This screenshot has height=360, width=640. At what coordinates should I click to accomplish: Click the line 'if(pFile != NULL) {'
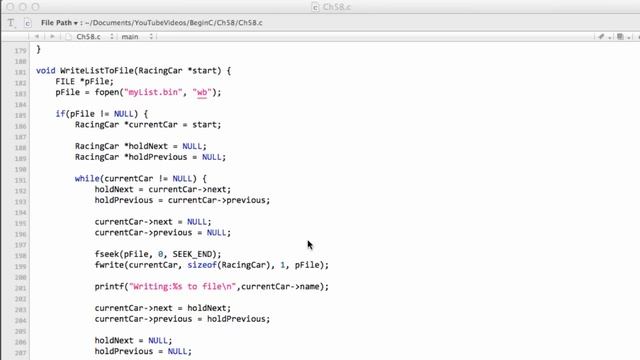click(x=102, y=114)
